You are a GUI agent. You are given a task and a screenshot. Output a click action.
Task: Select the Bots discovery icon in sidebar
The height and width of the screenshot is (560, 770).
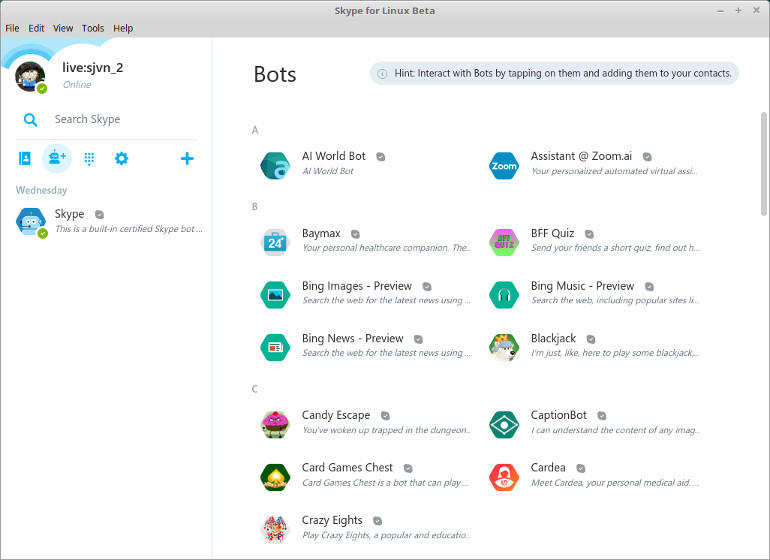[x=57, y=158]
